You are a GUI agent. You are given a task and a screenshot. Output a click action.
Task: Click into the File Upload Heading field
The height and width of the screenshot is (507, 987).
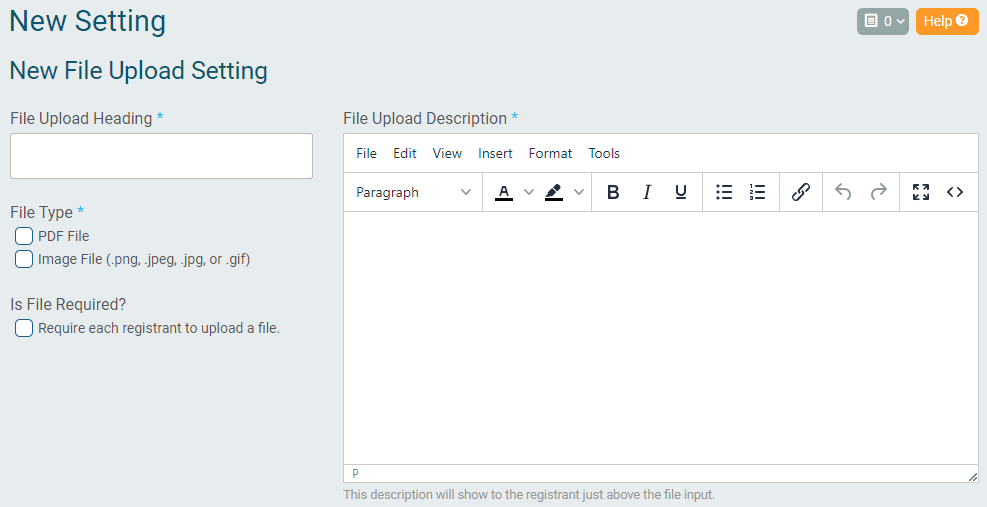[161, 156]
